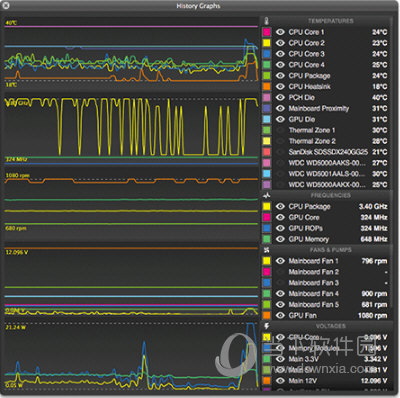
Task: Open yellow color swatch of CPU Package frequency
Action: coord(267,206)
